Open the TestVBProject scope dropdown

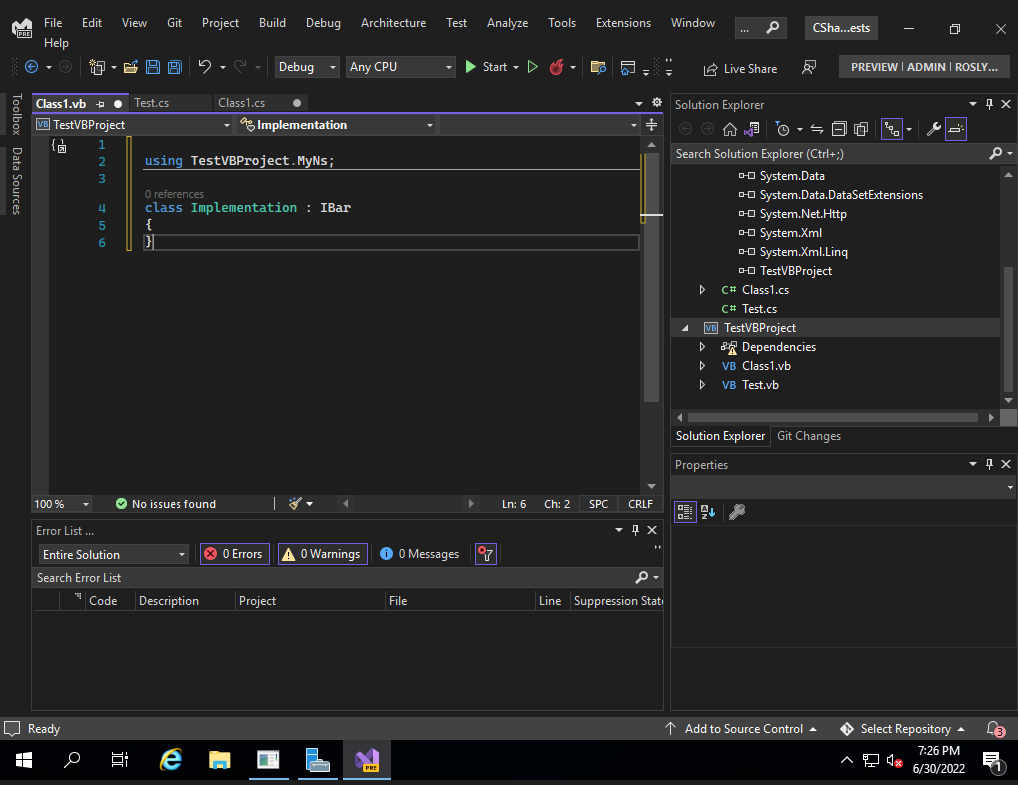point(133,125)
